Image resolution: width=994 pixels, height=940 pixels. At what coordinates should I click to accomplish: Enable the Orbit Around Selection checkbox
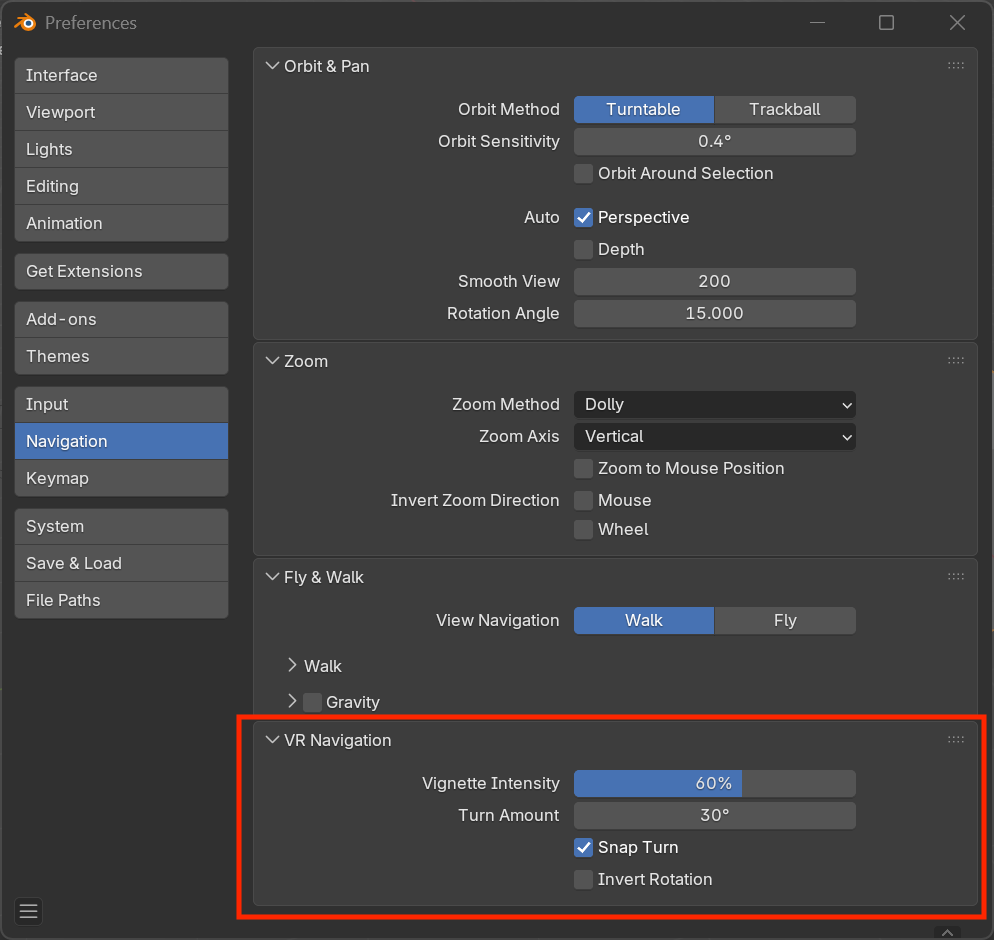583,174
